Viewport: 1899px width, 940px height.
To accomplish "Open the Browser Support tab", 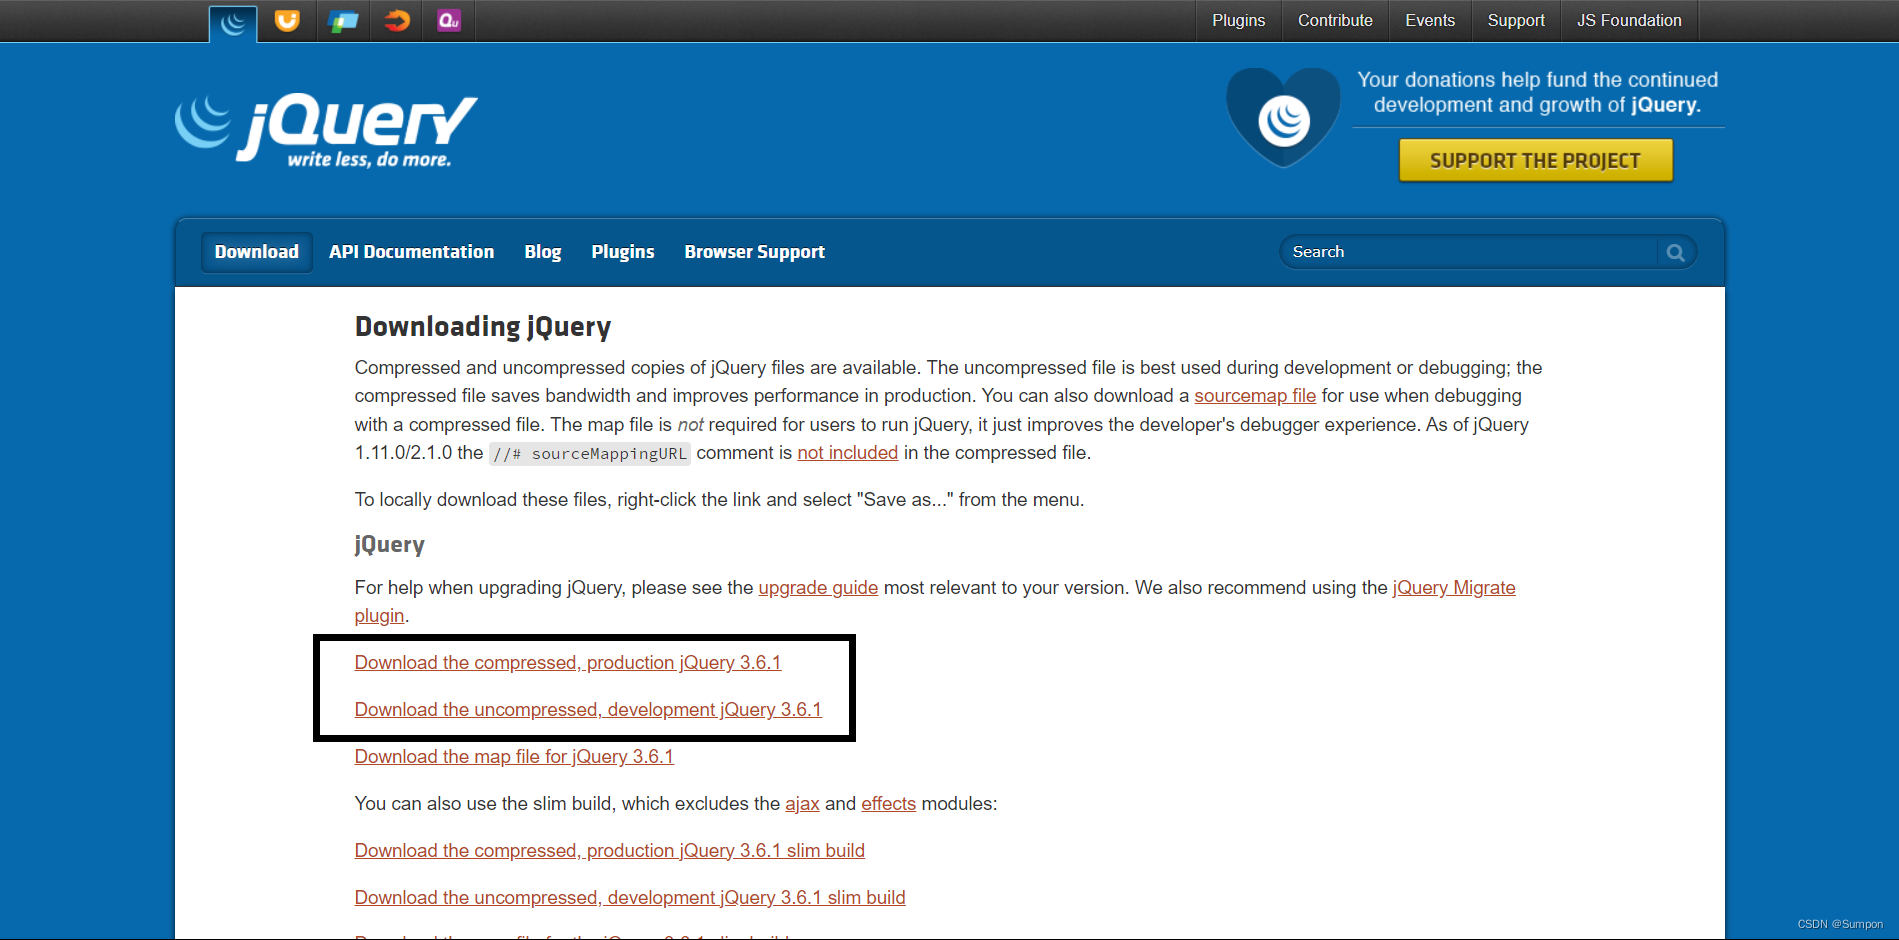I will 755,252.
